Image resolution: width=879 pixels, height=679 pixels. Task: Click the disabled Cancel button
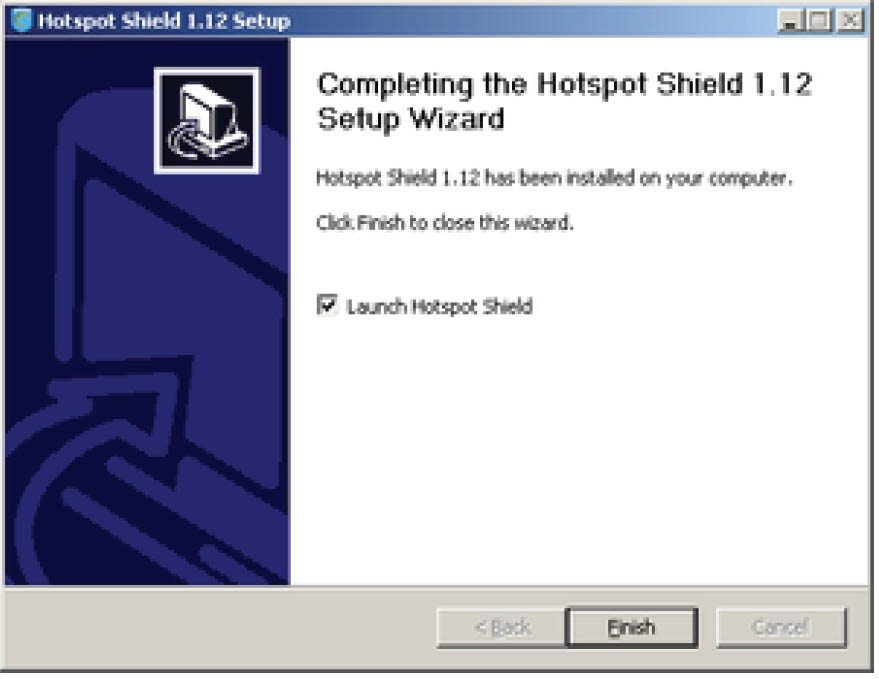781,627
